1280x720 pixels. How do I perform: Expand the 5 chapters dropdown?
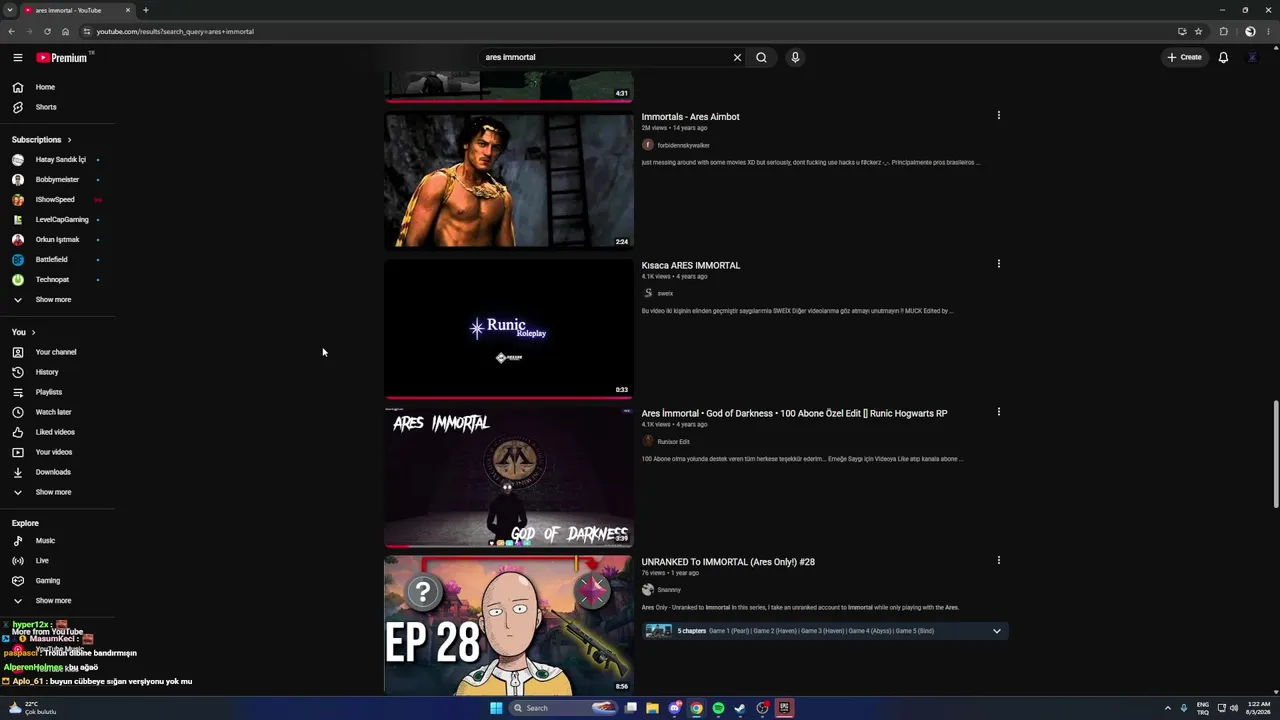tap(996, 631)
